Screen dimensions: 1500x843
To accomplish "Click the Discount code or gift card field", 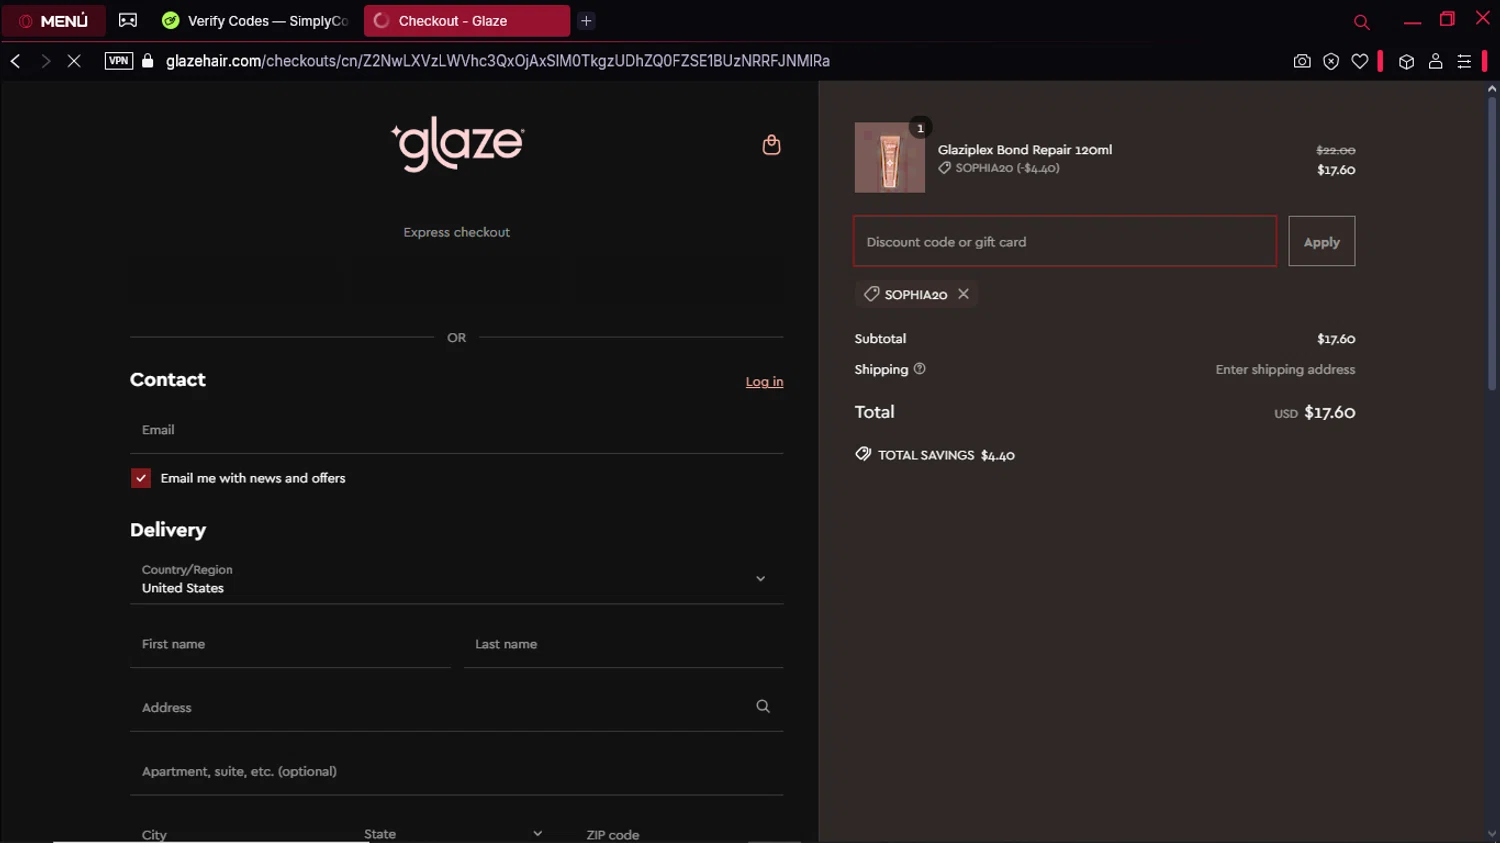I will pyautogui.click(x=1065, y=241).
